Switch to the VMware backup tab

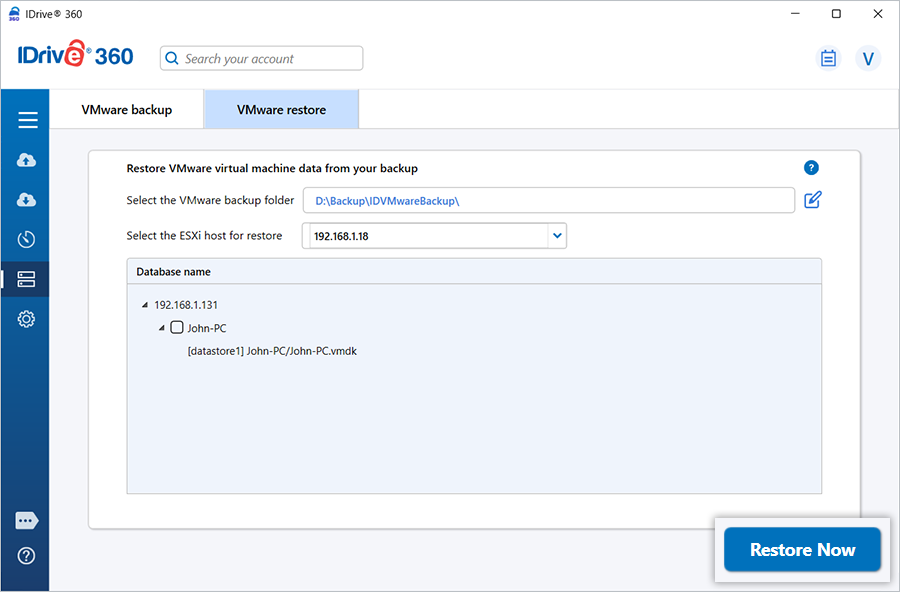[x=127, y=110]
